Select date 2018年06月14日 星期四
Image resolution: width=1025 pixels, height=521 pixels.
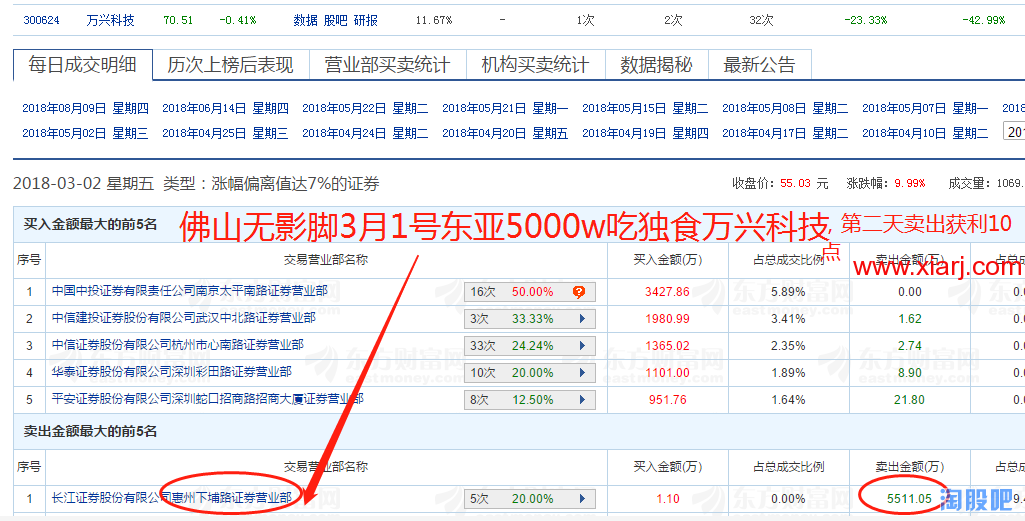click(226, 109)
